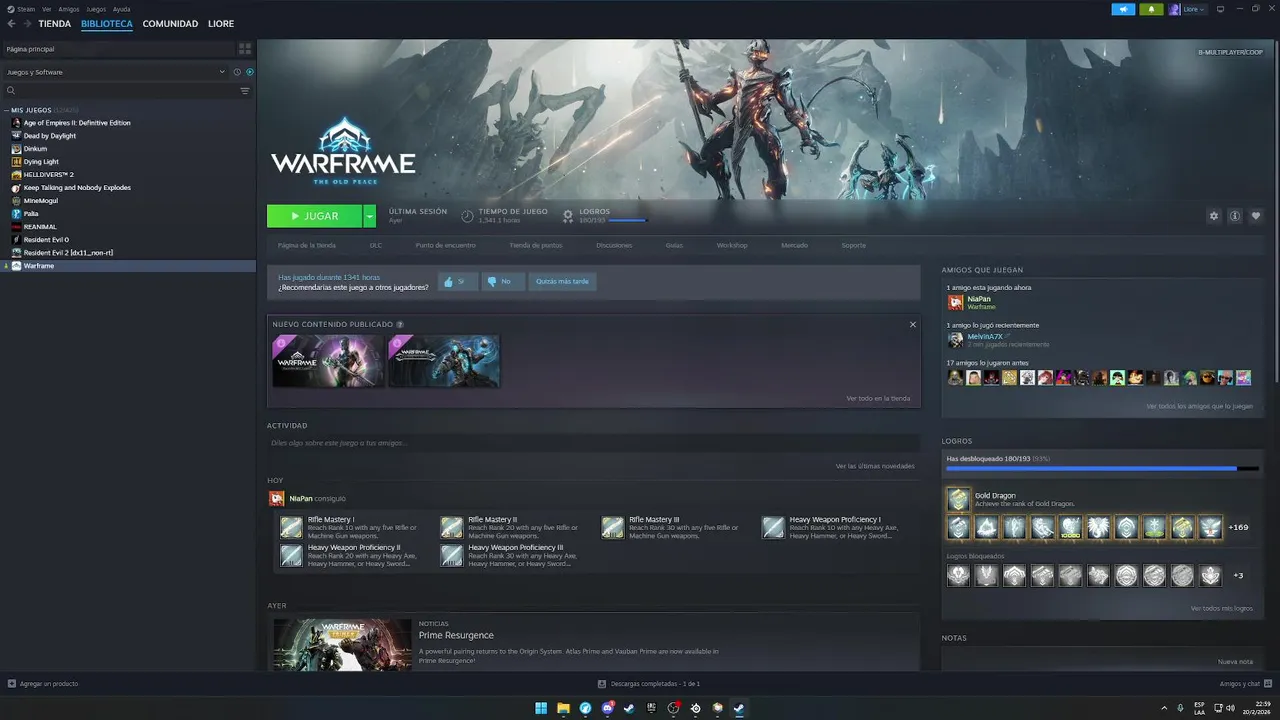Open the Juegos y Software filter dropdown
1280x720 pixels.
[115, 72]
